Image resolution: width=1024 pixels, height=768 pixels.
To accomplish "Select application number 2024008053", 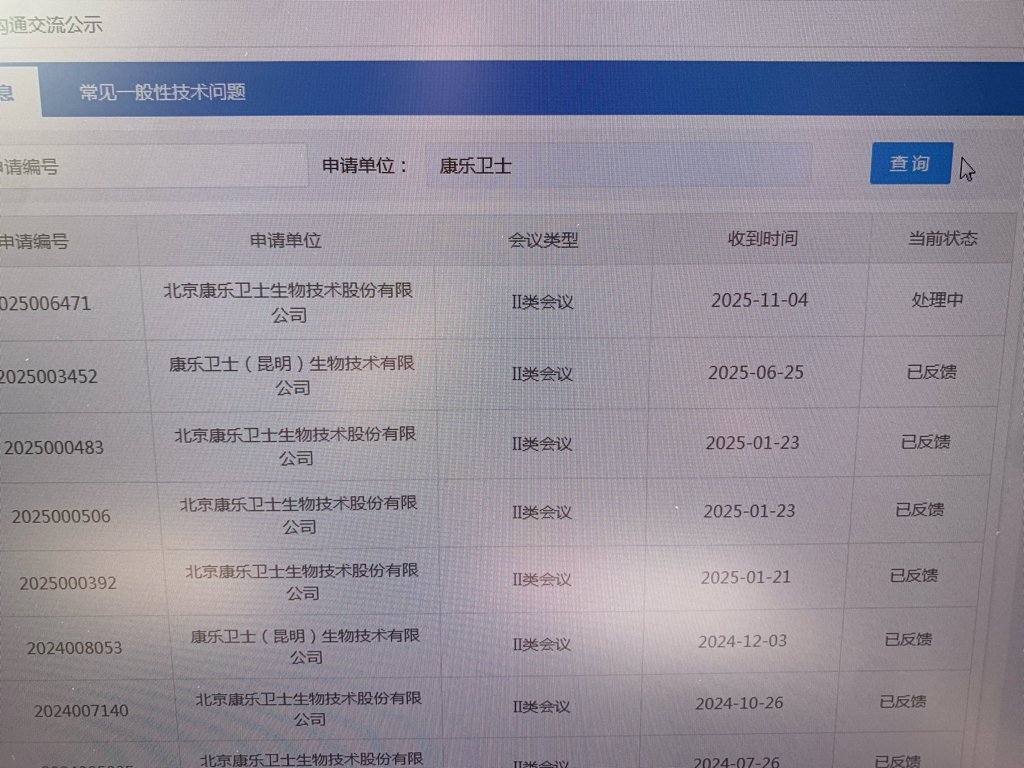I will tap(74, 647).
